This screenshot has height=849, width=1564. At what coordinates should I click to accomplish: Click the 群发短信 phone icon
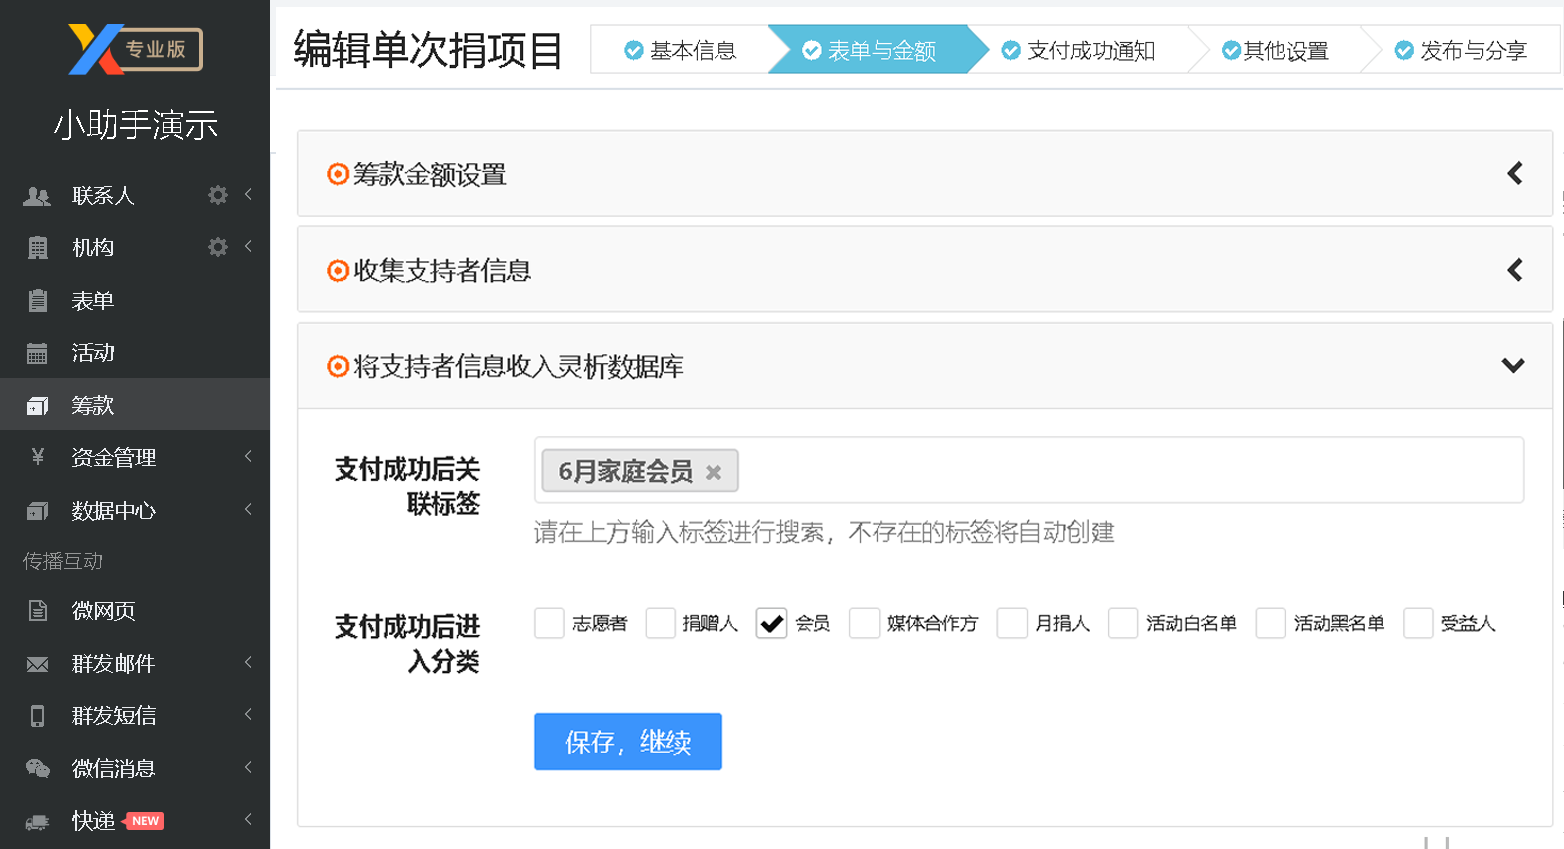[x=38, y=716]
